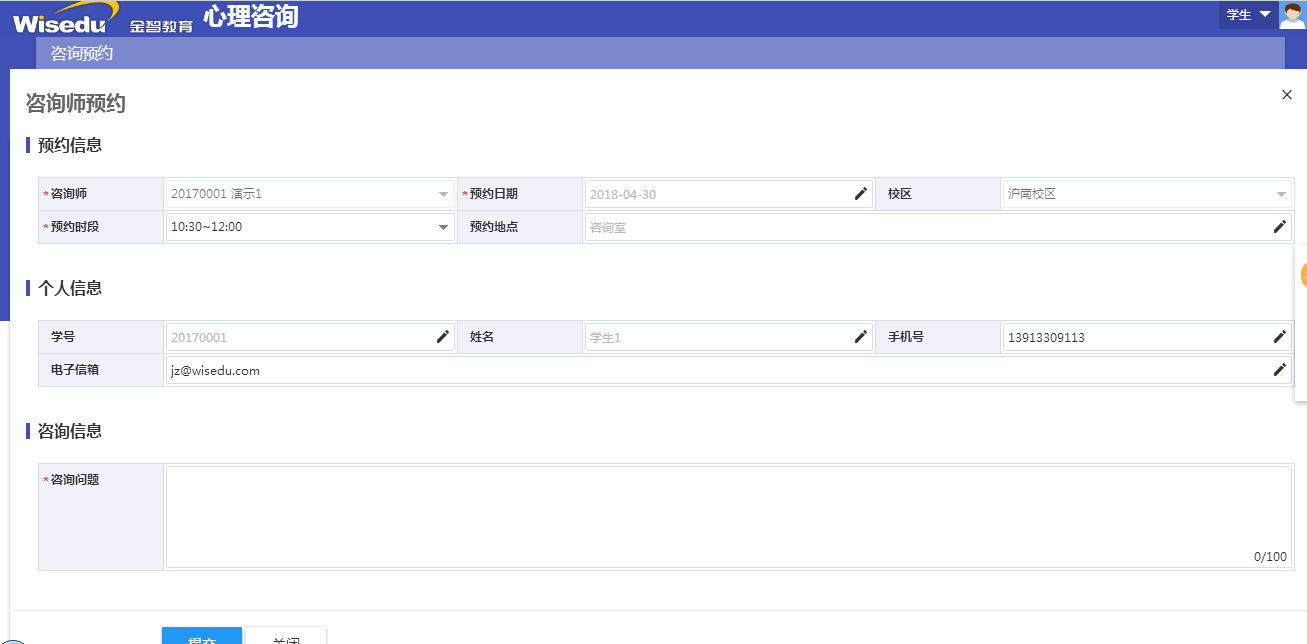Focus the 电子信箱 field jz@wisedu.com
This screenshot has width=1307, height=644.
pyautogui.click(x=729, y=370)
